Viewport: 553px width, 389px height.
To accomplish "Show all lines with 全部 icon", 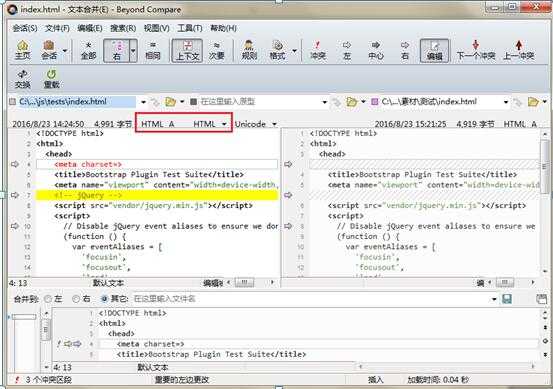I will (x=88, y=50).
